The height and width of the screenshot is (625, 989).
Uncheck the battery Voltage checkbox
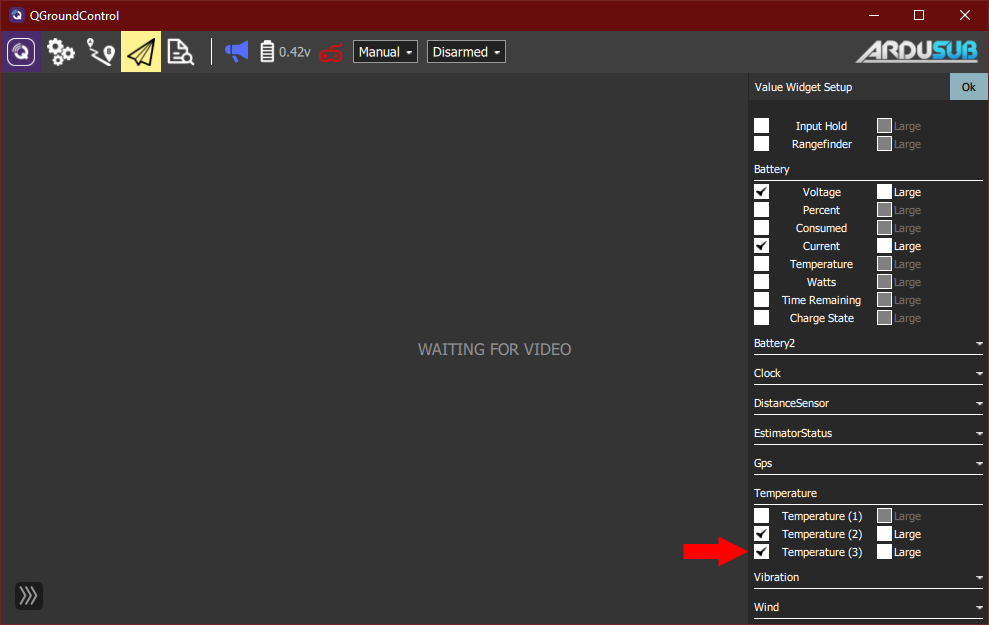click(x=762, y=192)
